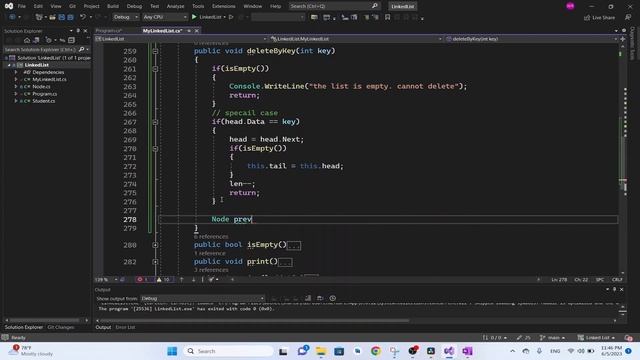
Task: Open the Build menu
Action: coord(113,6)
